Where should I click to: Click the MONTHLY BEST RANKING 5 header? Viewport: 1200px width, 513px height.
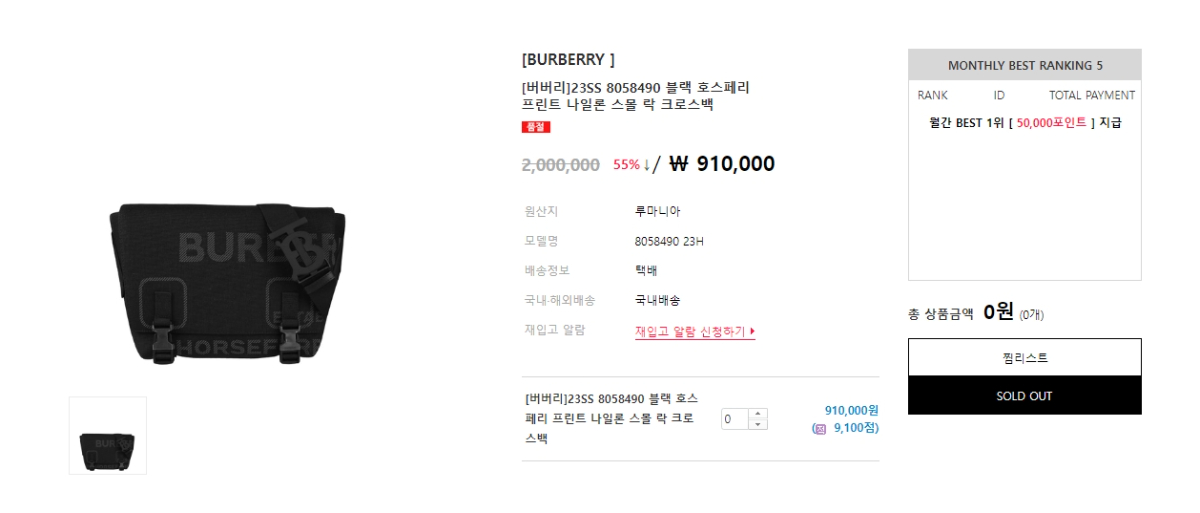1024,65
